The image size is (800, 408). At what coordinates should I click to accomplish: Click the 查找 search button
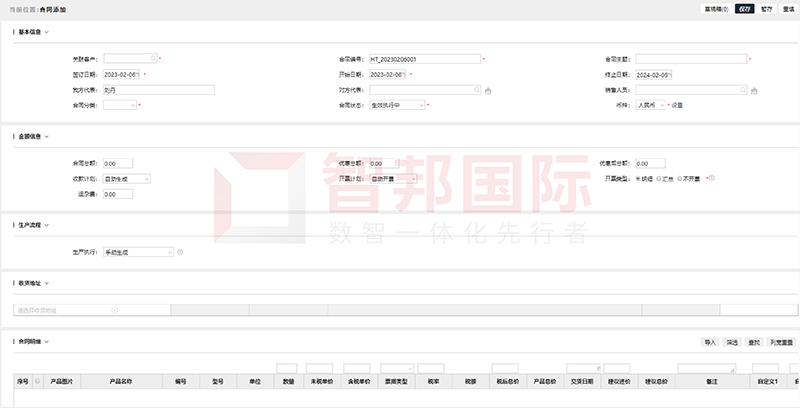coord(754,342)
